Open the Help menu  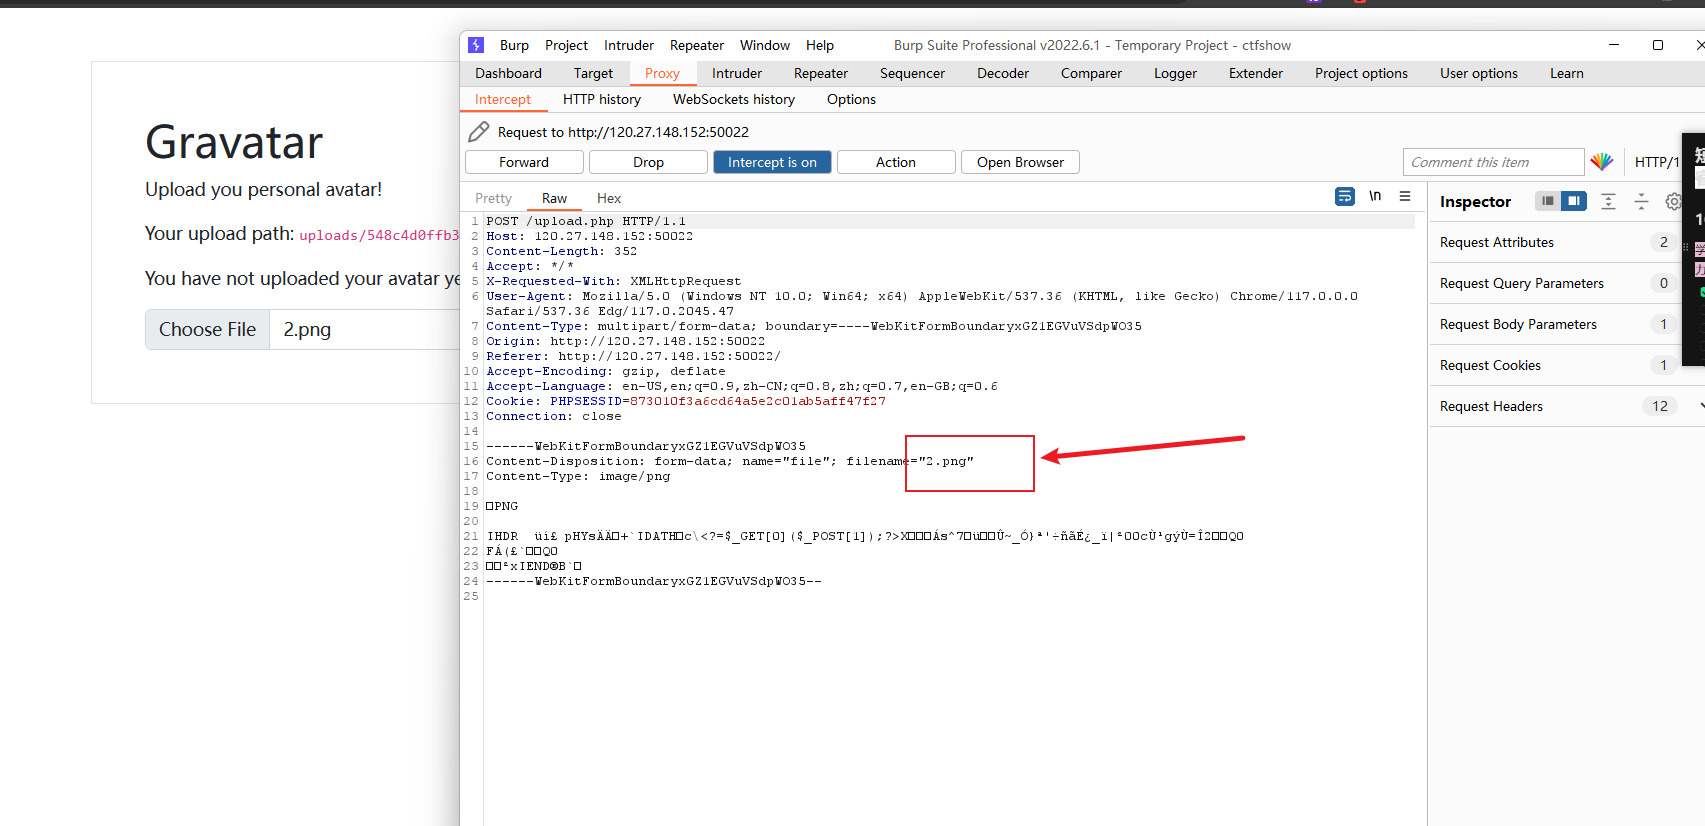tap(820, 45)
